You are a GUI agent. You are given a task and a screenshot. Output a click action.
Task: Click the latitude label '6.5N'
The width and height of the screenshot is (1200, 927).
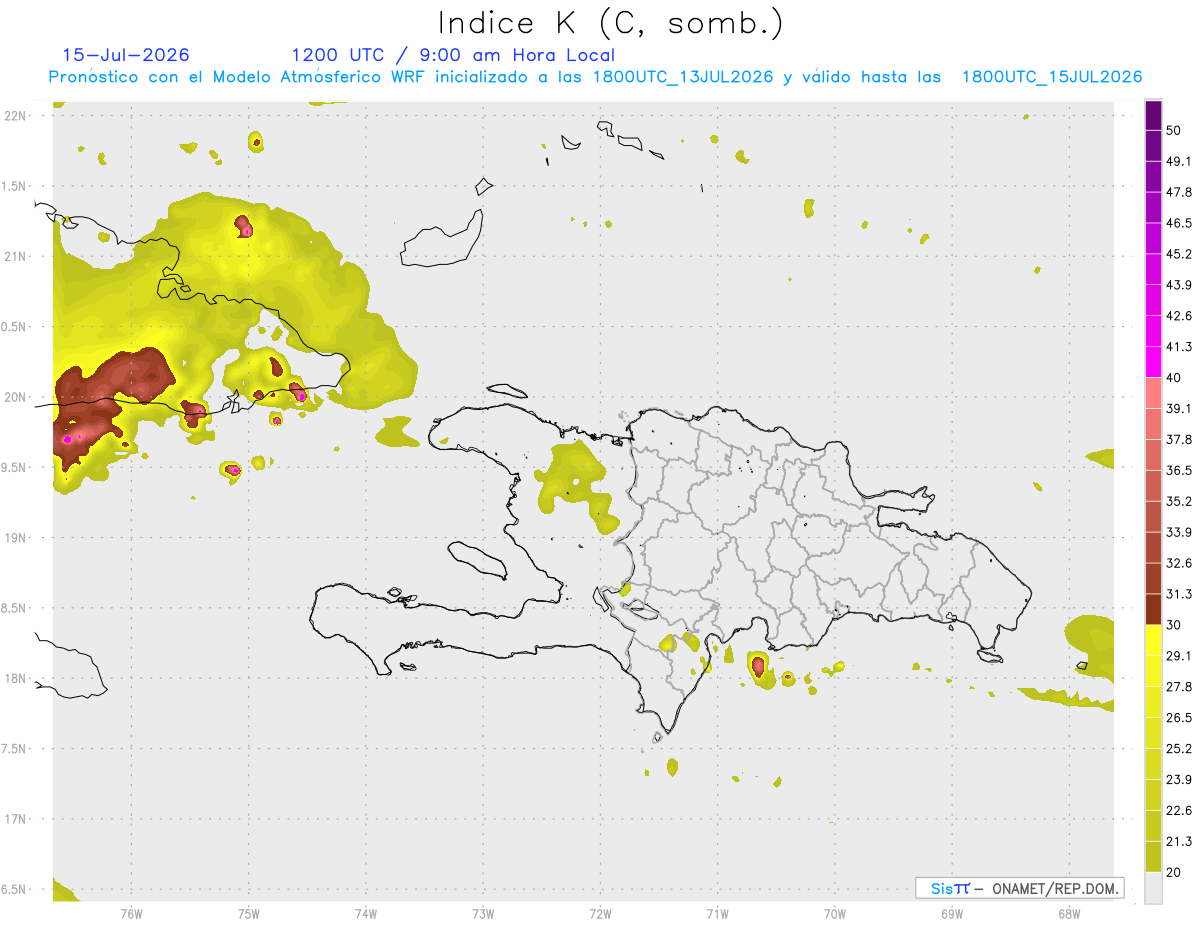[x=15, y=889]
